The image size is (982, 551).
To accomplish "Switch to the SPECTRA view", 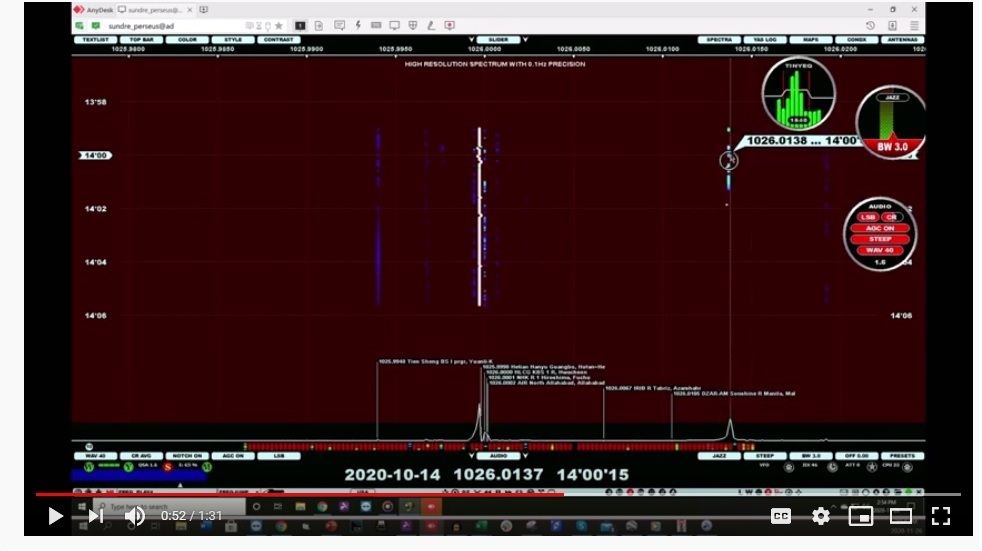I will [x=719, y=39].
